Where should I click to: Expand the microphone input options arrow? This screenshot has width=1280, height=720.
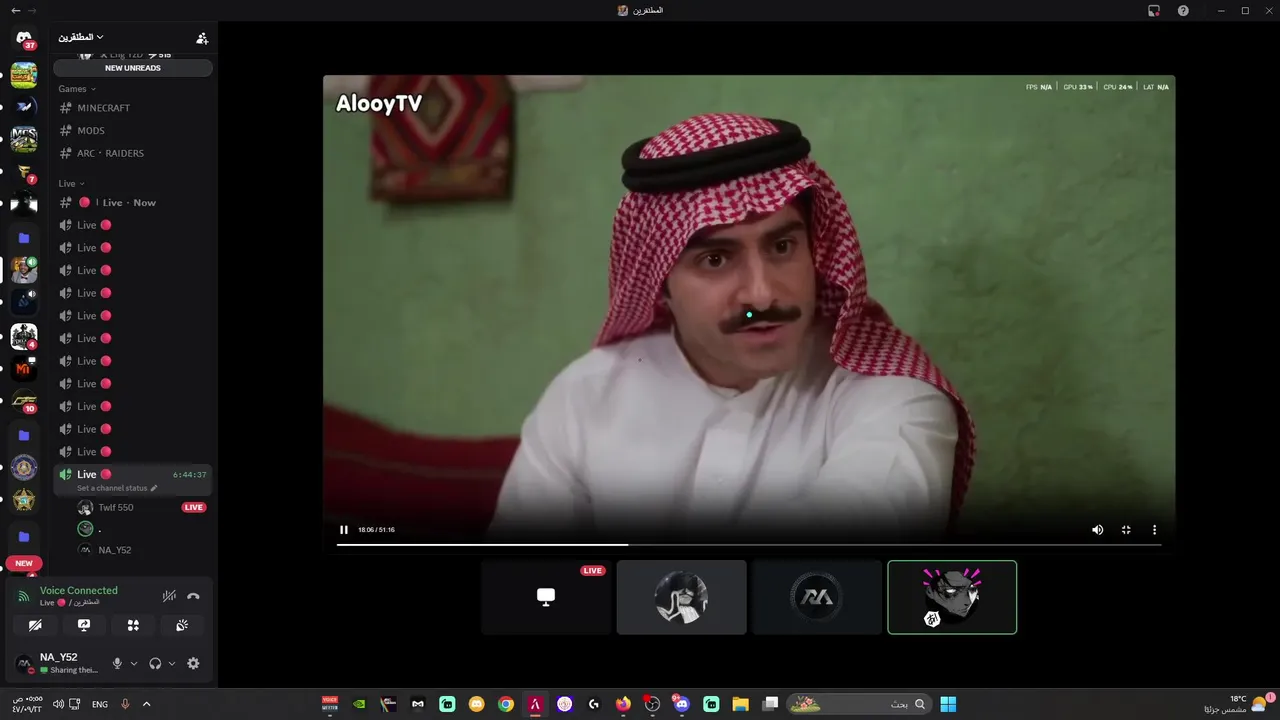[x=134, y=663]
